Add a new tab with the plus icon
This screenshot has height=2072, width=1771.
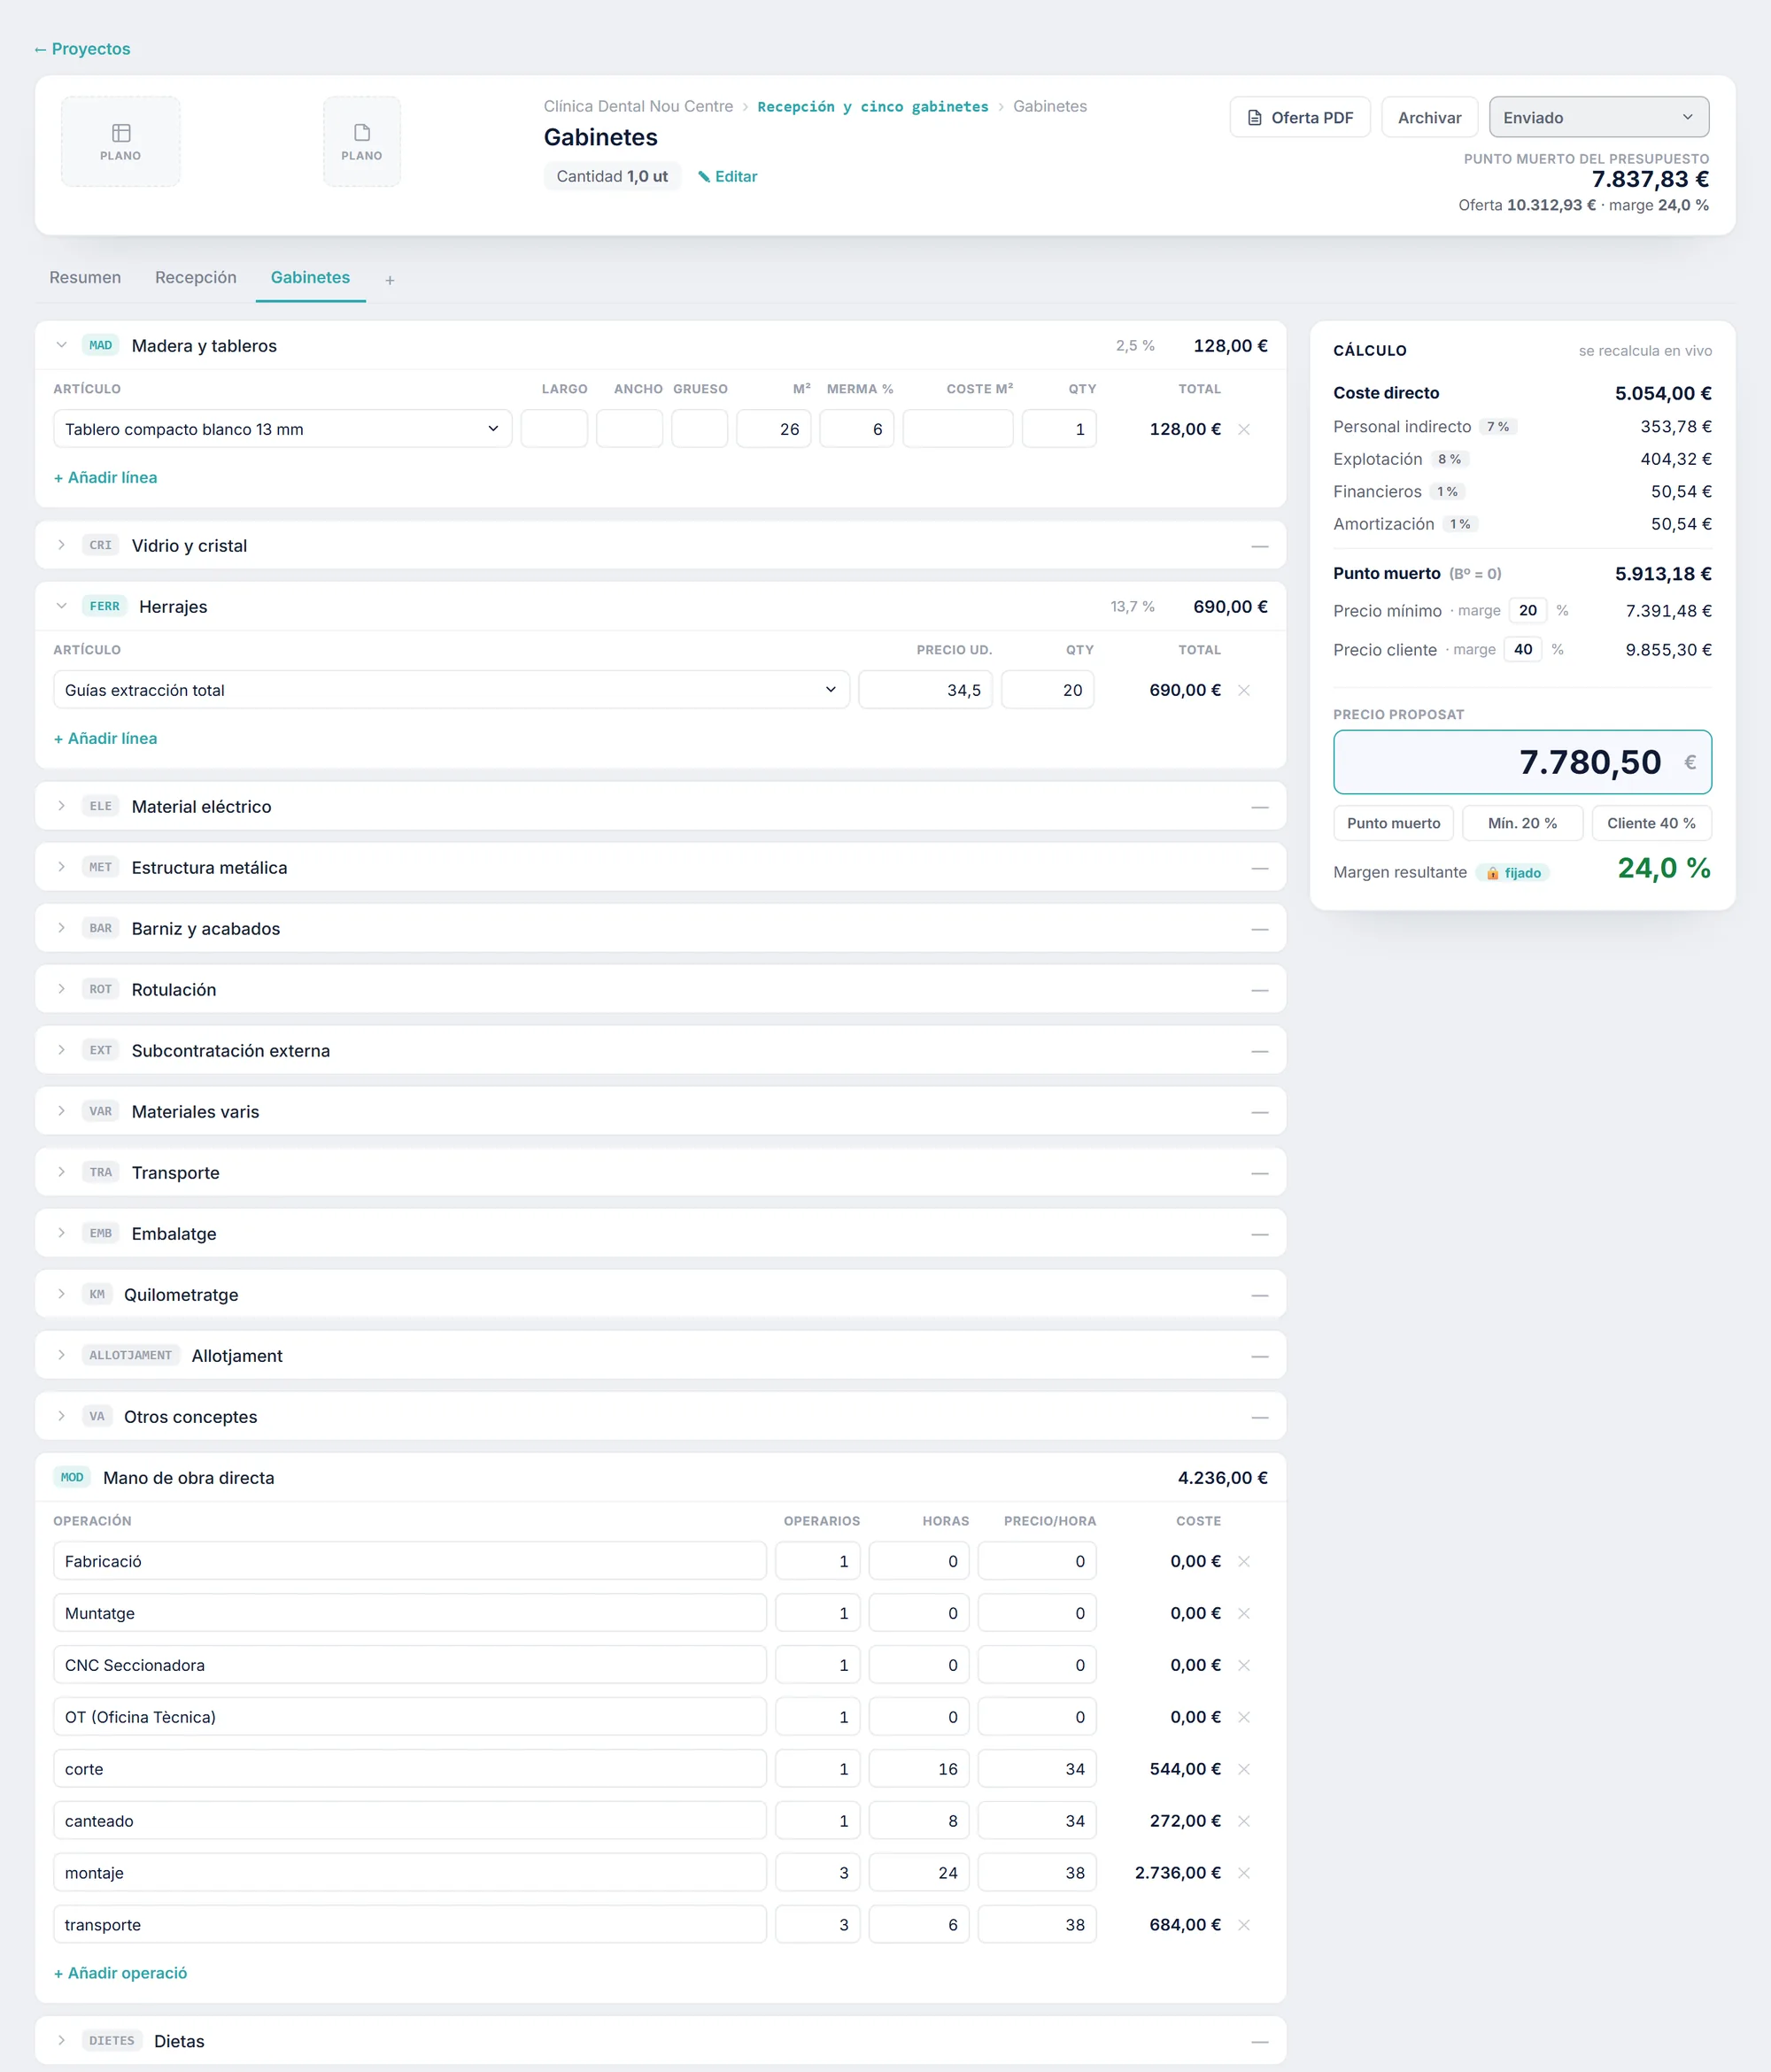pos(390,280)
